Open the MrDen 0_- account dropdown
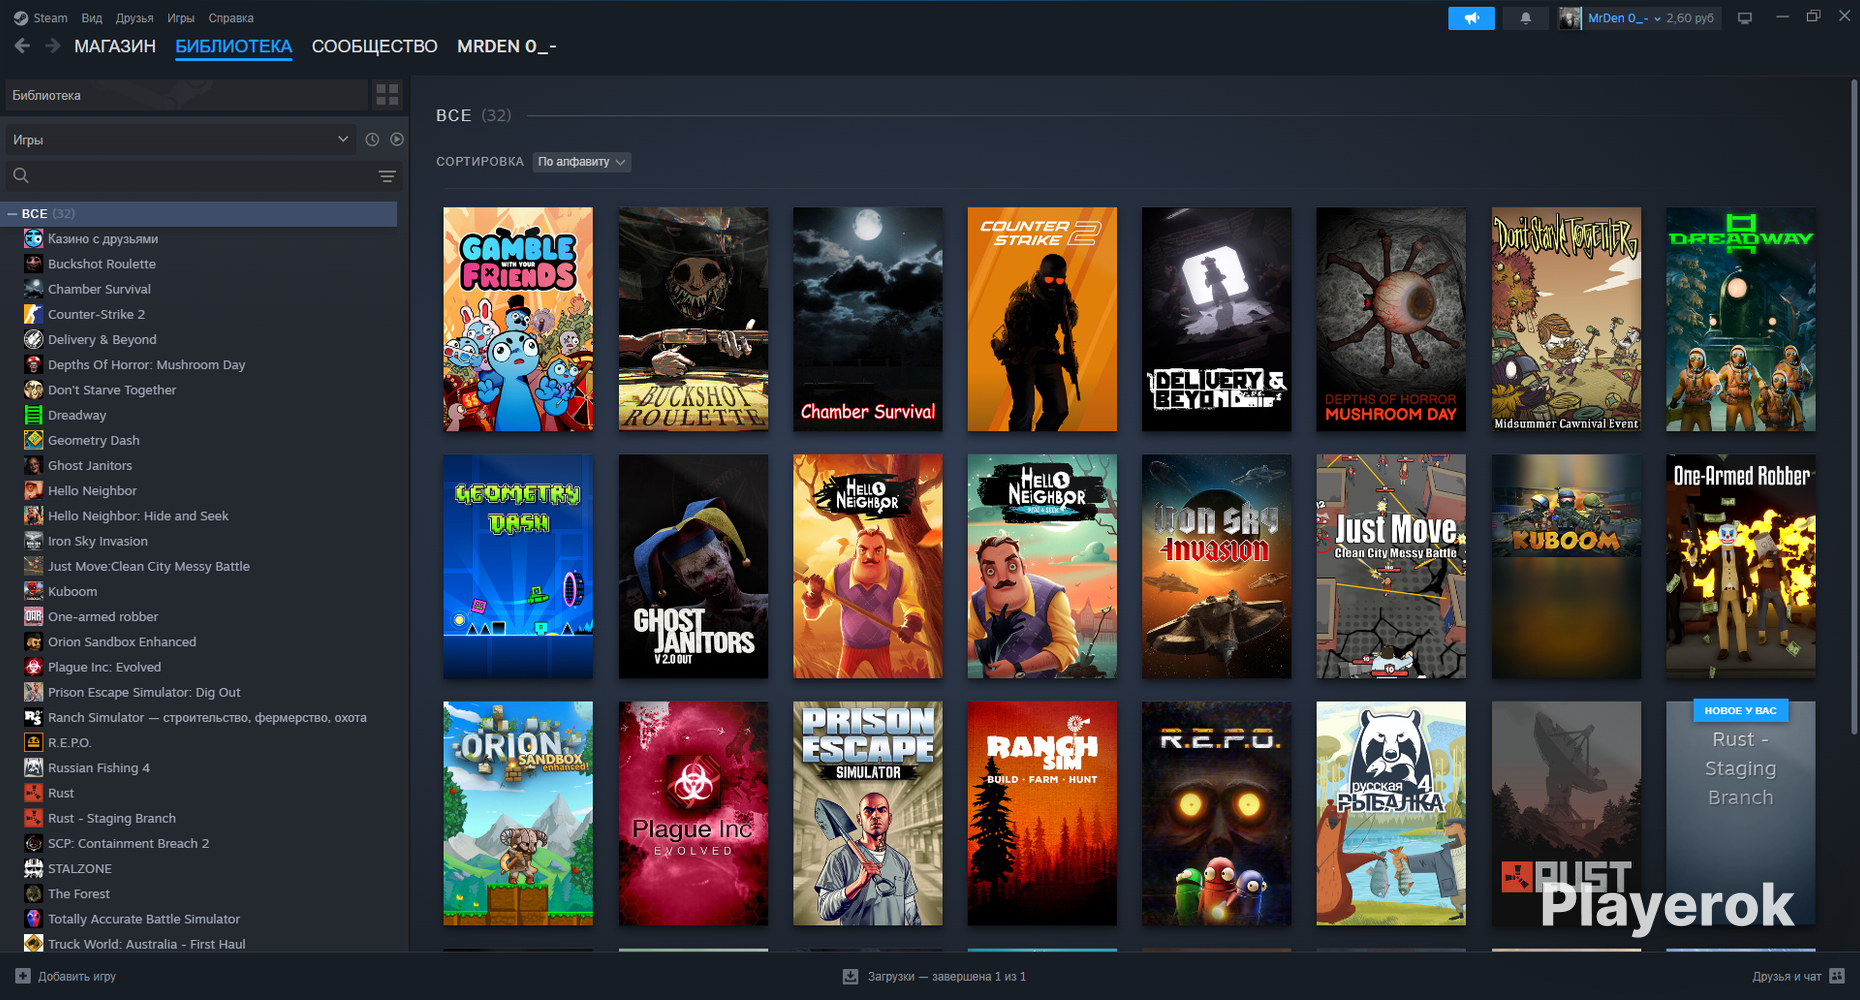This screenshot has width=1860, height=1000. 1624,18
